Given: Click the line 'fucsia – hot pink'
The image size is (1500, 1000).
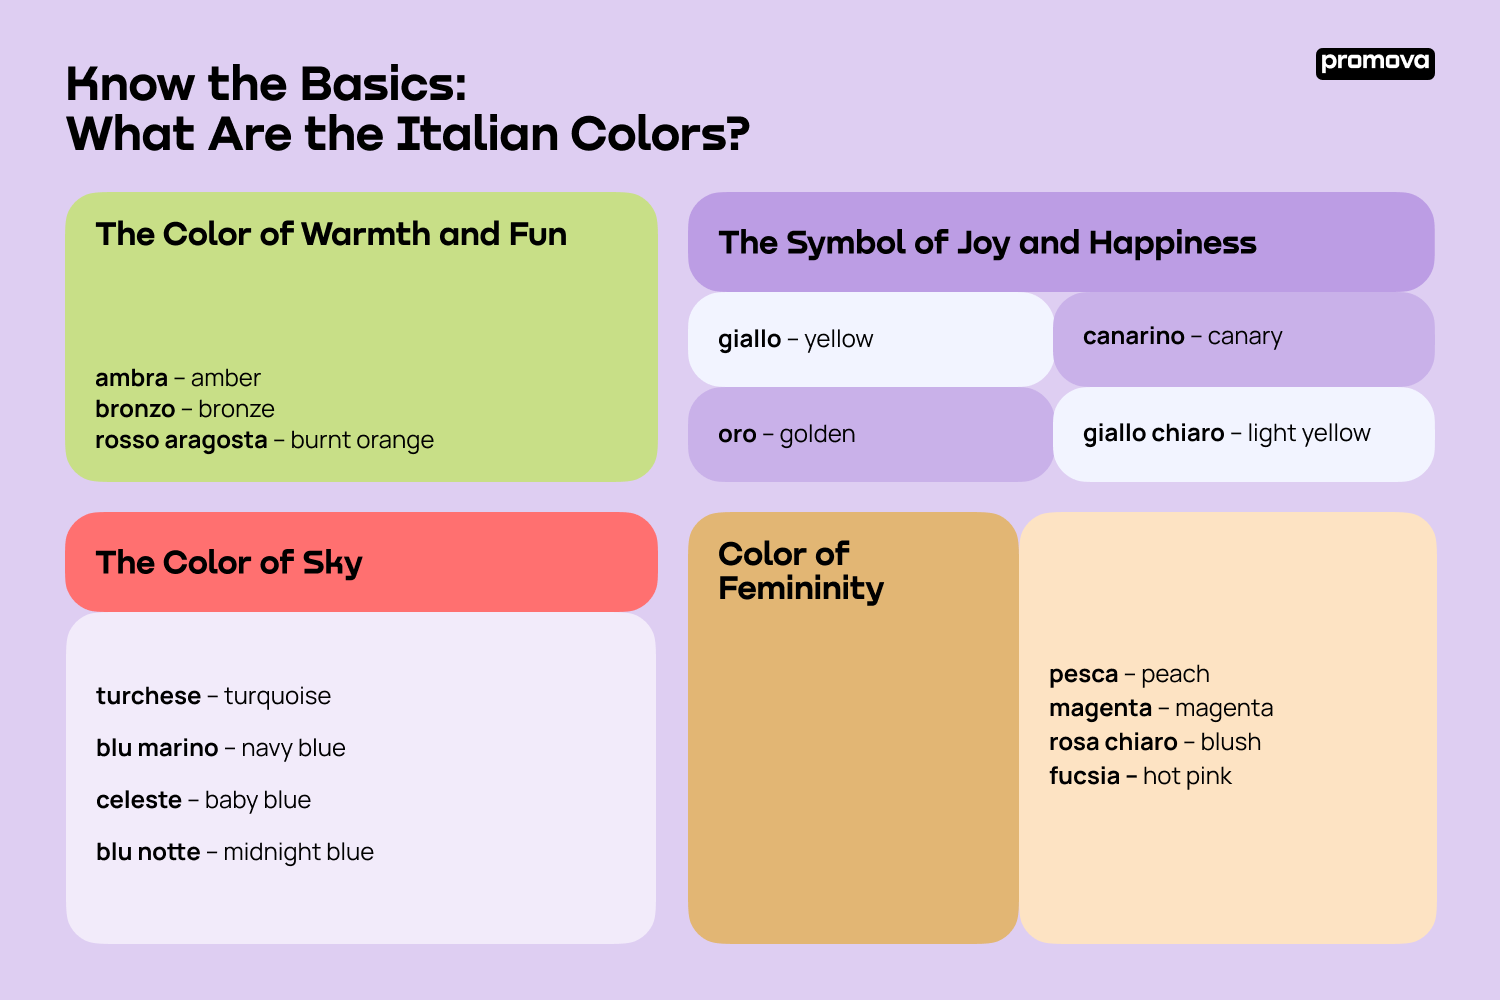Looking at the screenshot, I should (1141, 776).
